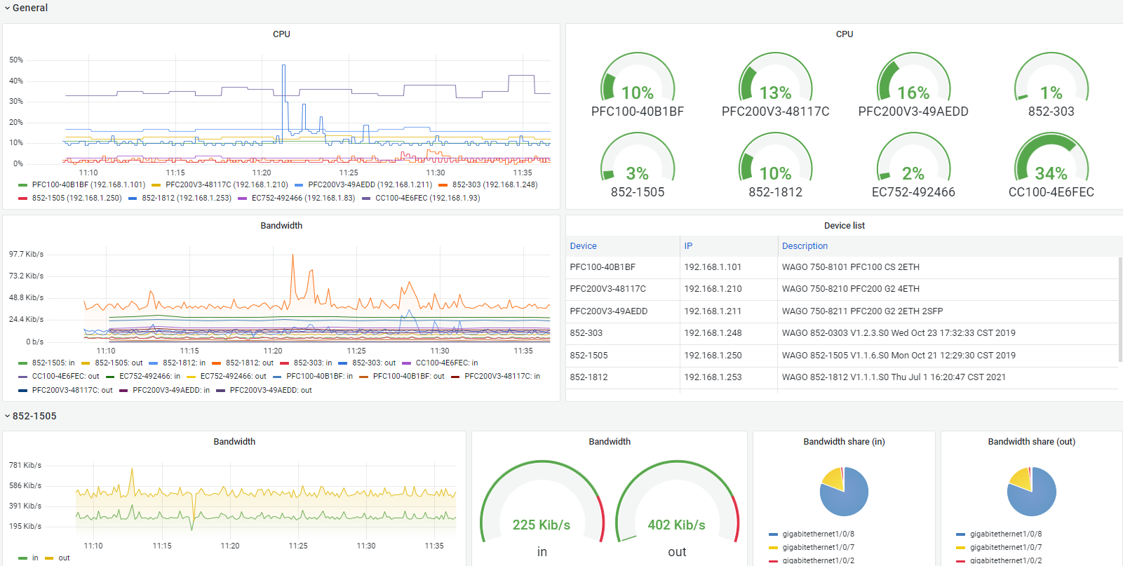This screenshot has width=1123, height=566.
Task: Click the Bandwidth share (in) pie chart
Action: tap(844, 491)
